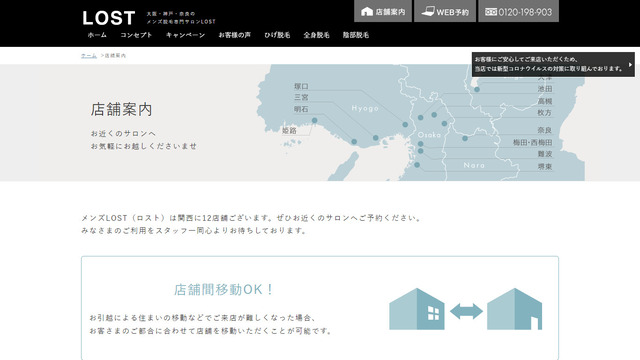Click the Osaka map region label
The image size is (640, 360).
click(x=429, y=135)
